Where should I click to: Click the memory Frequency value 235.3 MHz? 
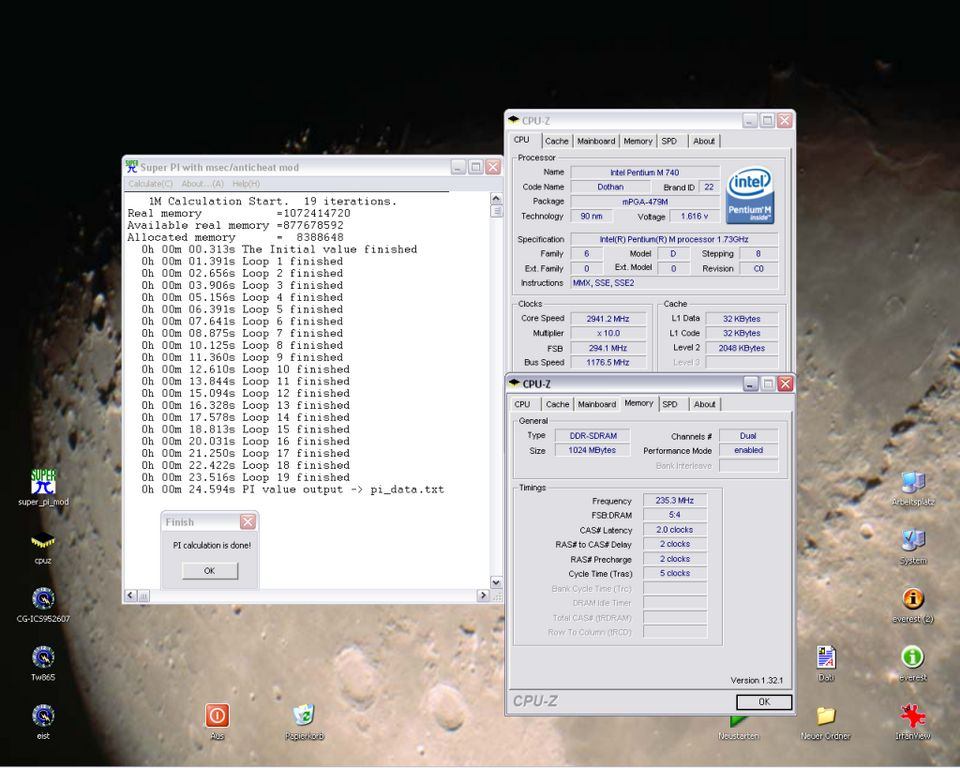[675, 500]
